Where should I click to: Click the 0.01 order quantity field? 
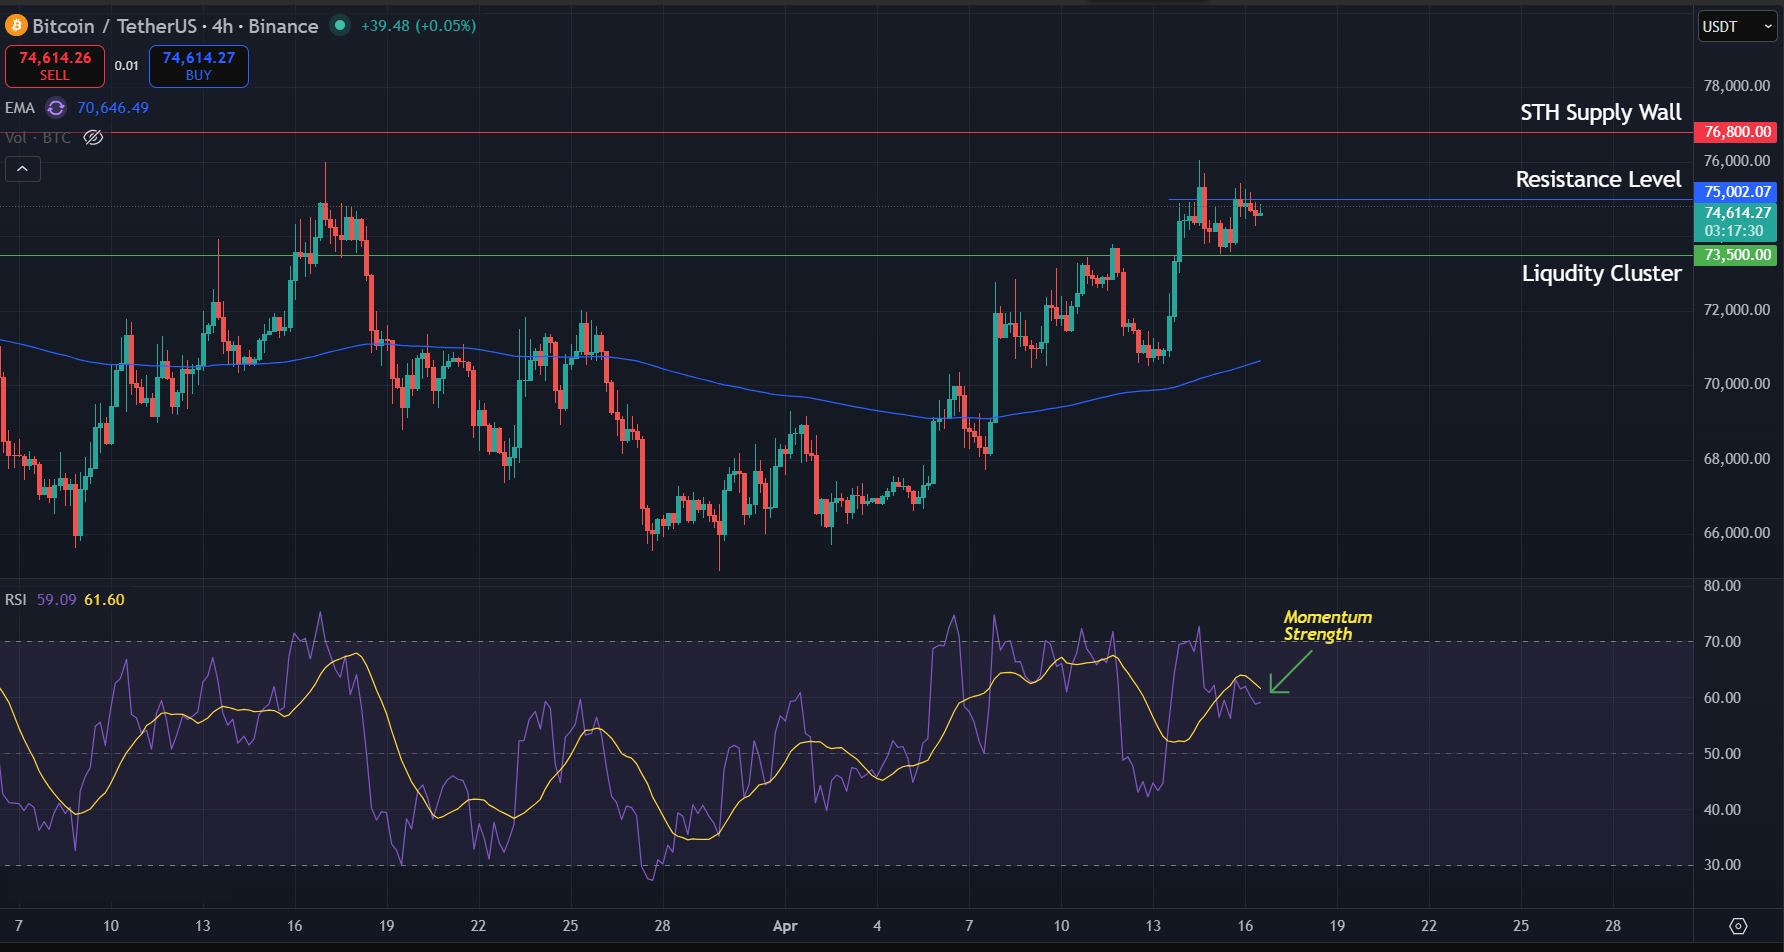click(126, 65)
